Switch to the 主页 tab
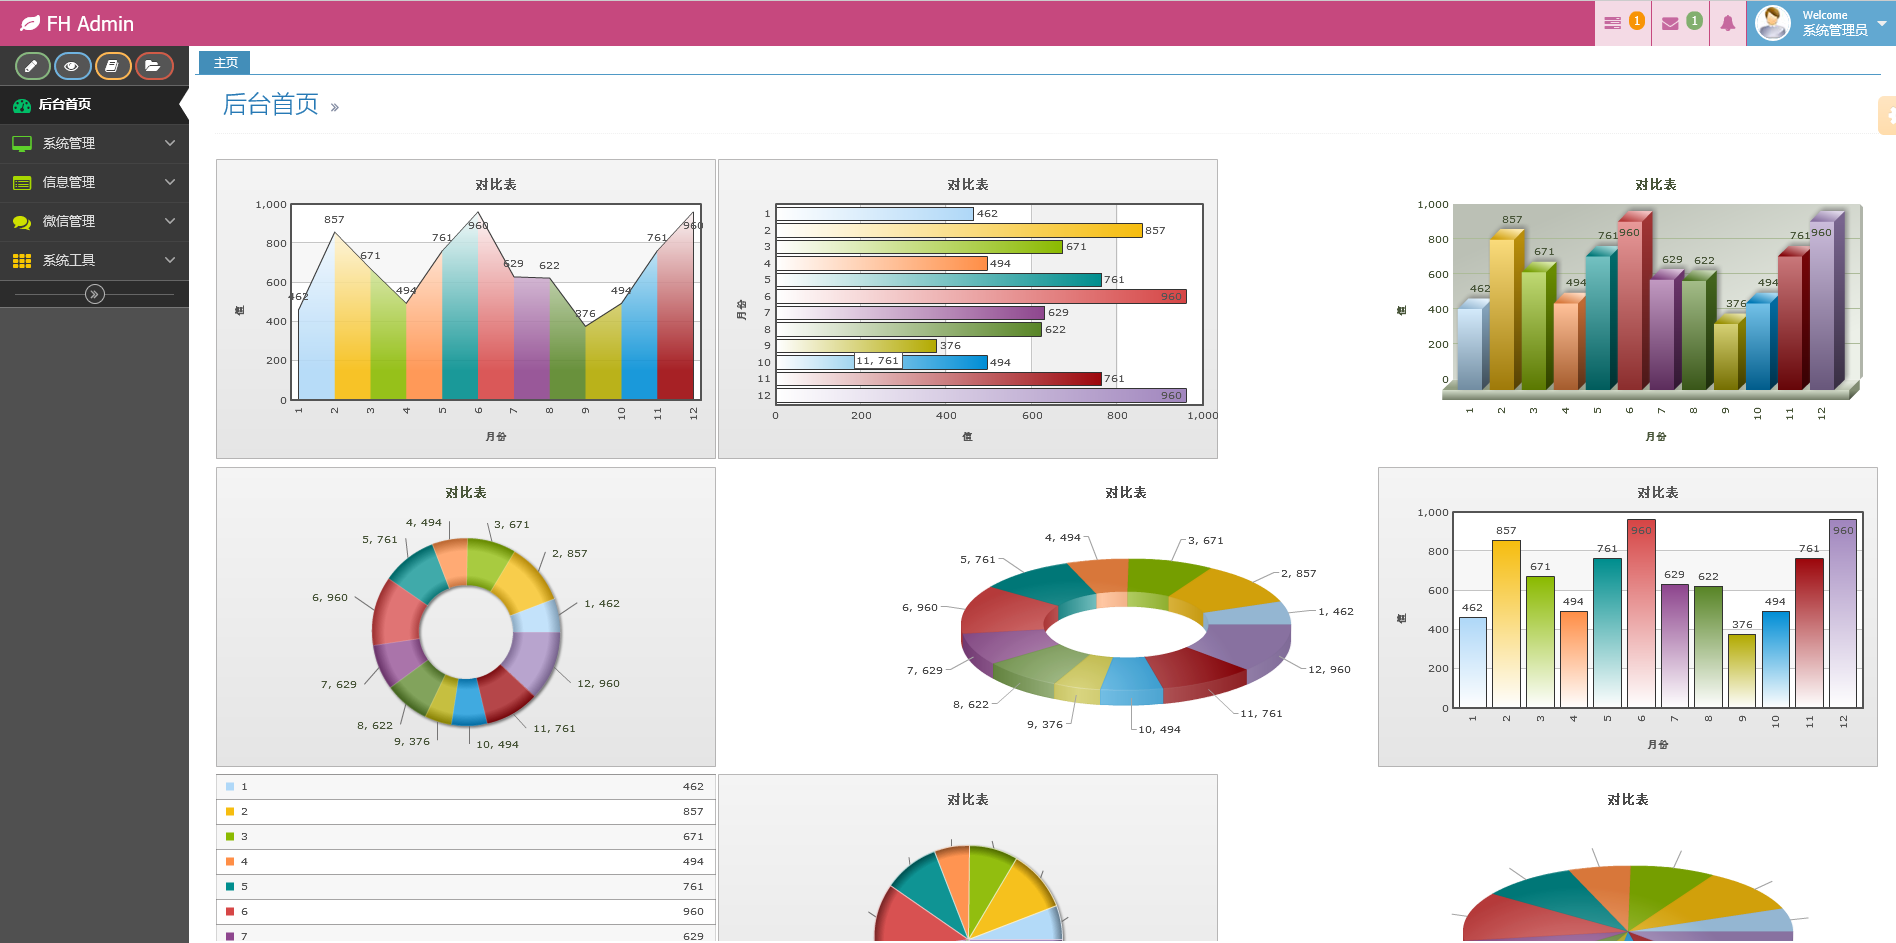Screen dimensions: 1896x943 coord(225,62)
